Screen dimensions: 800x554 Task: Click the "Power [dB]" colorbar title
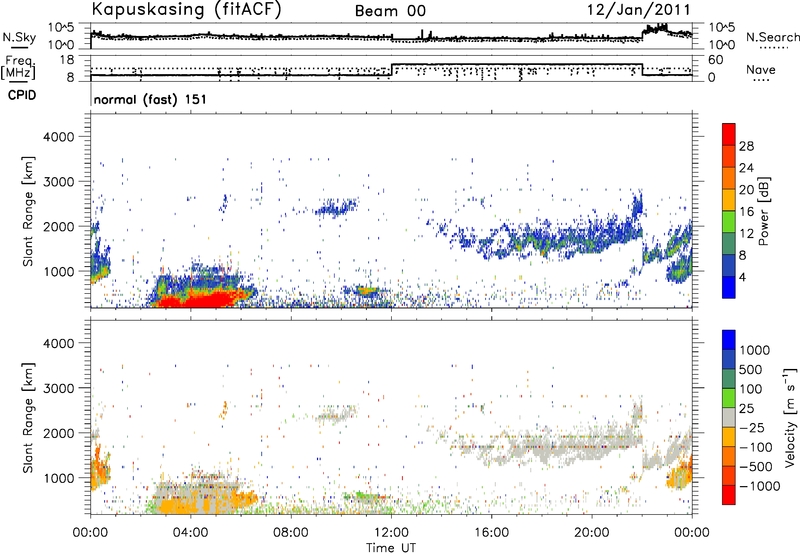763,211
